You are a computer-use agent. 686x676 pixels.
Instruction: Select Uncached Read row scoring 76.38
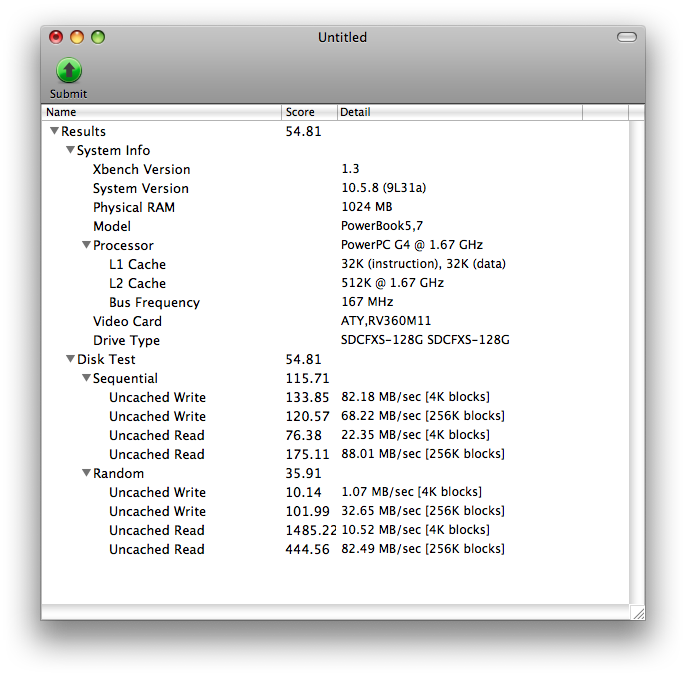[x=336, y=435]
